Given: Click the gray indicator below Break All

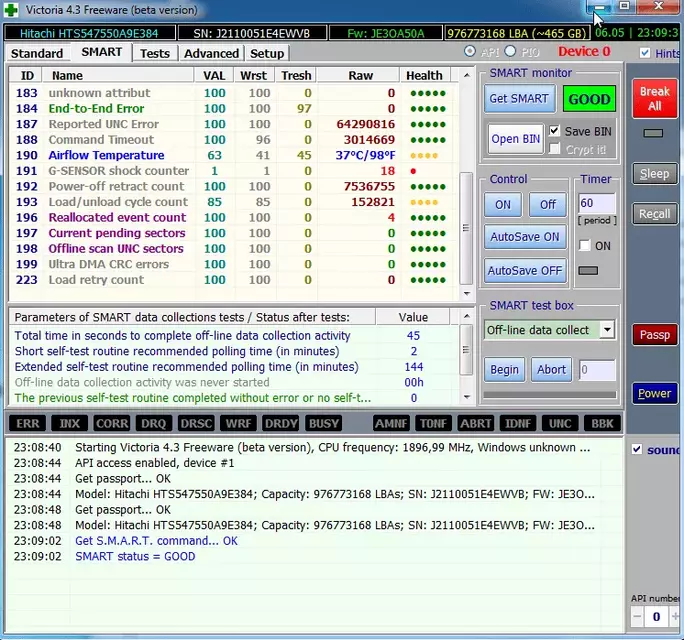Looking at the screenshot, I should tap(653, 133).
